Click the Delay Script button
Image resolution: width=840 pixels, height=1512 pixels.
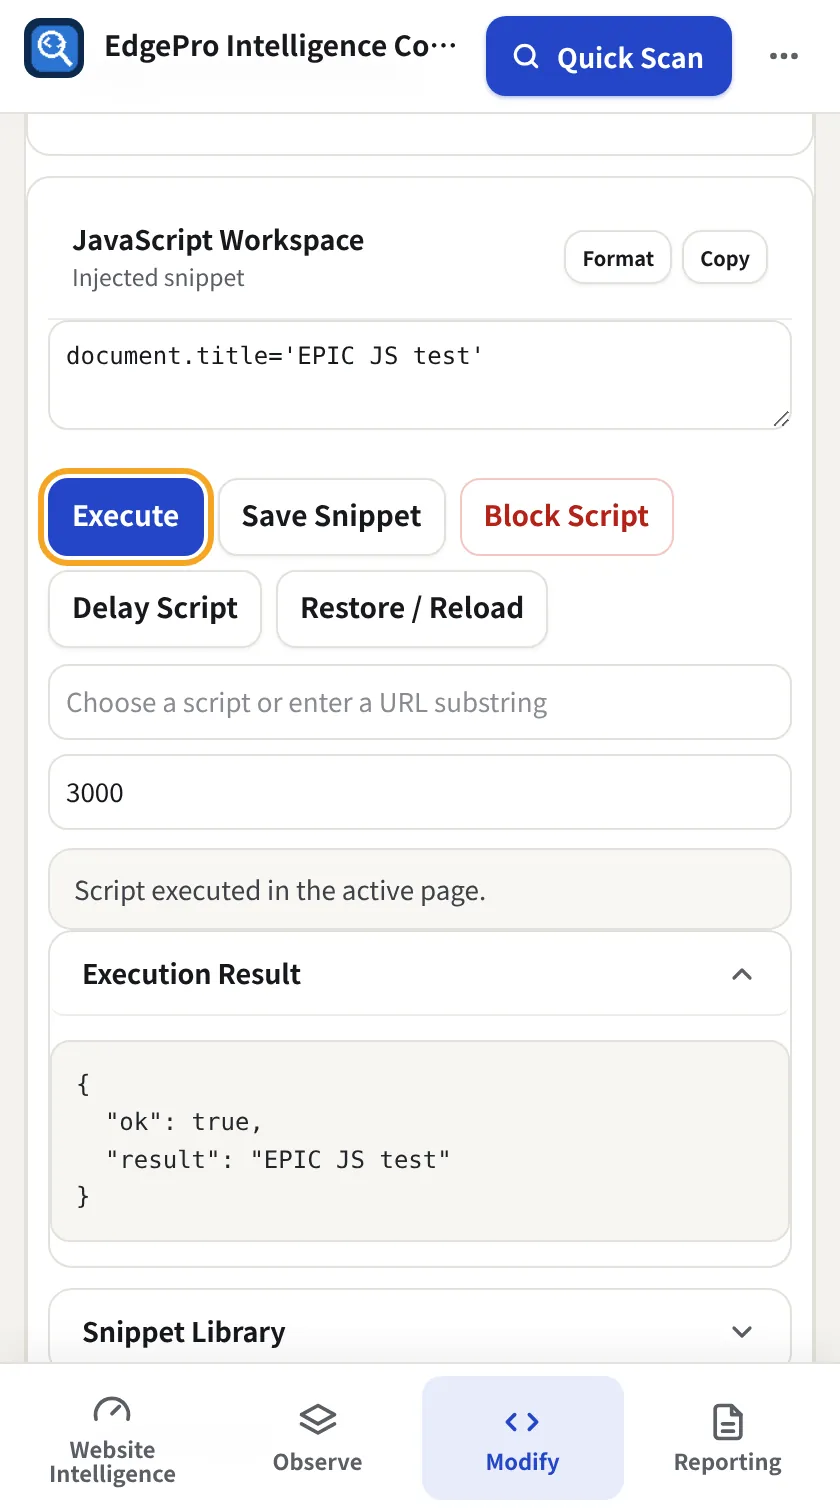(x=155, y=608)
